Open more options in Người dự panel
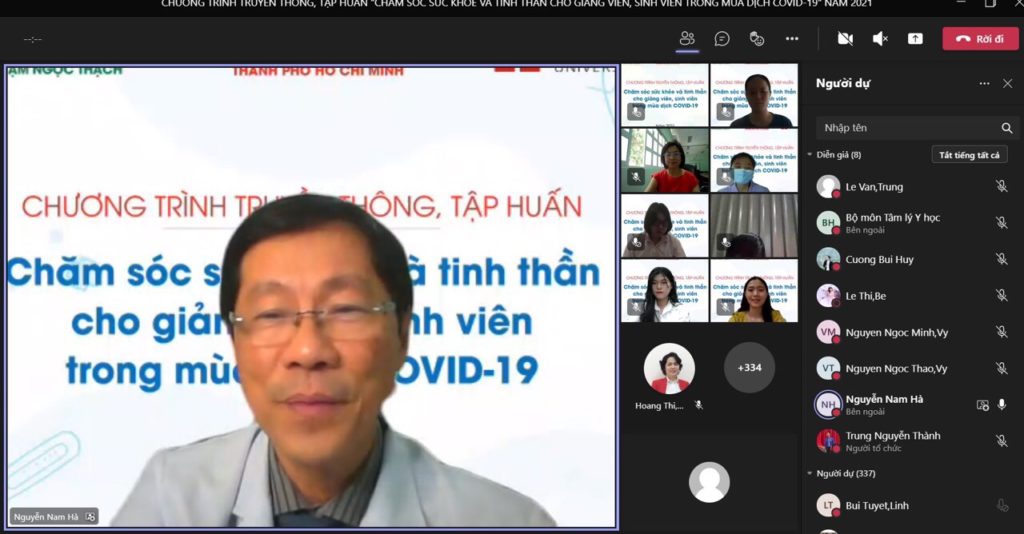1024x534 pixels. pyautogui.click(x=984, y=83)
